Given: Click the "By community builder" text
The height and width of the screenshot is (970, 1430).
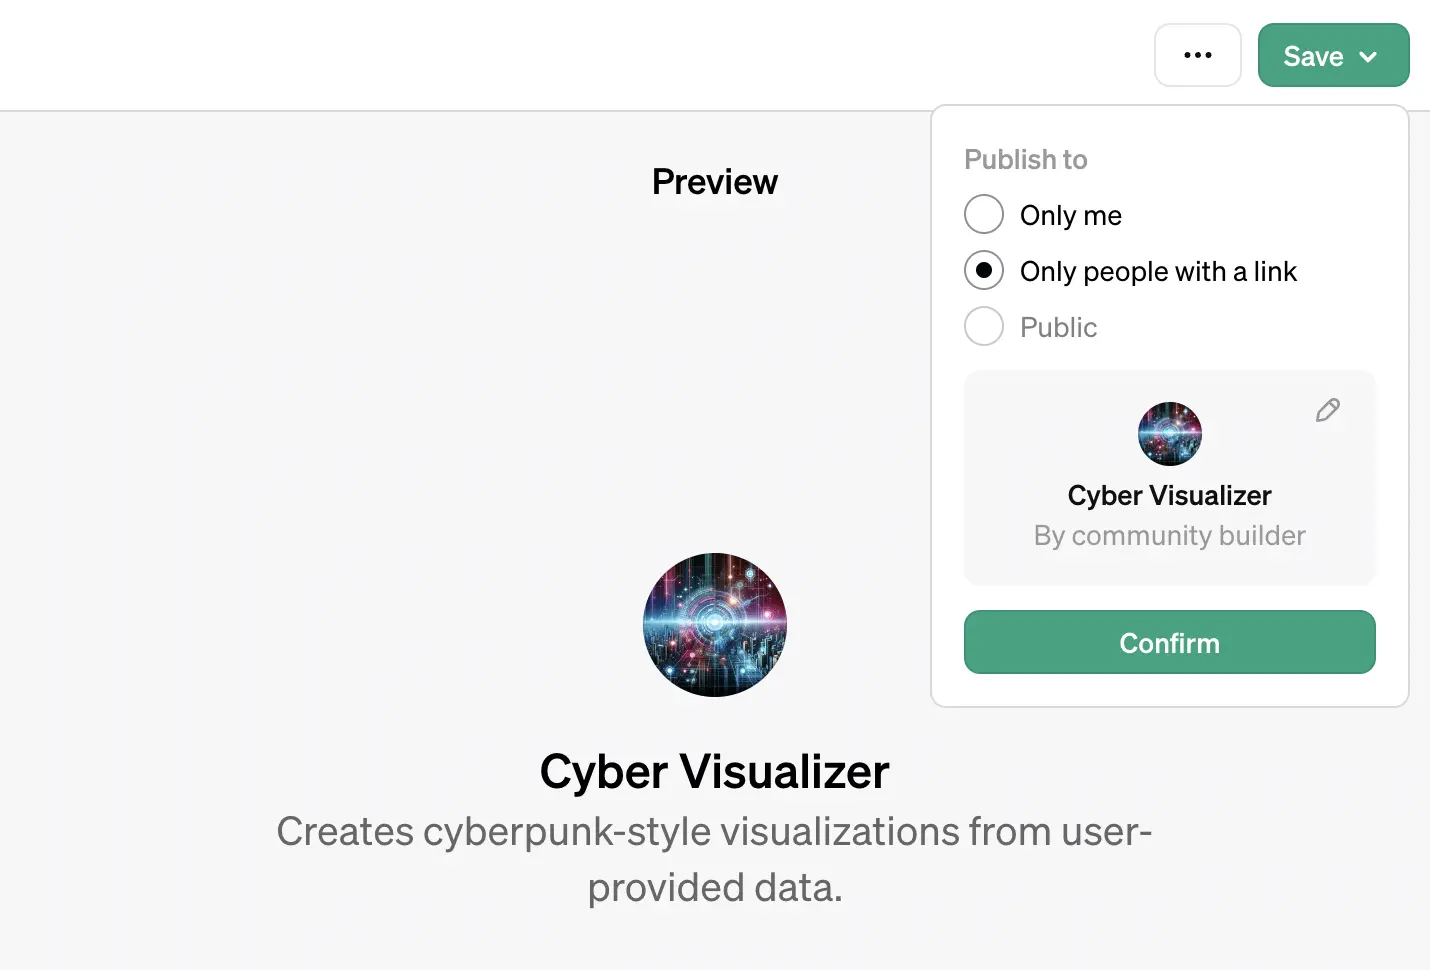Looking at the screenshot, I should [1169, 536].
